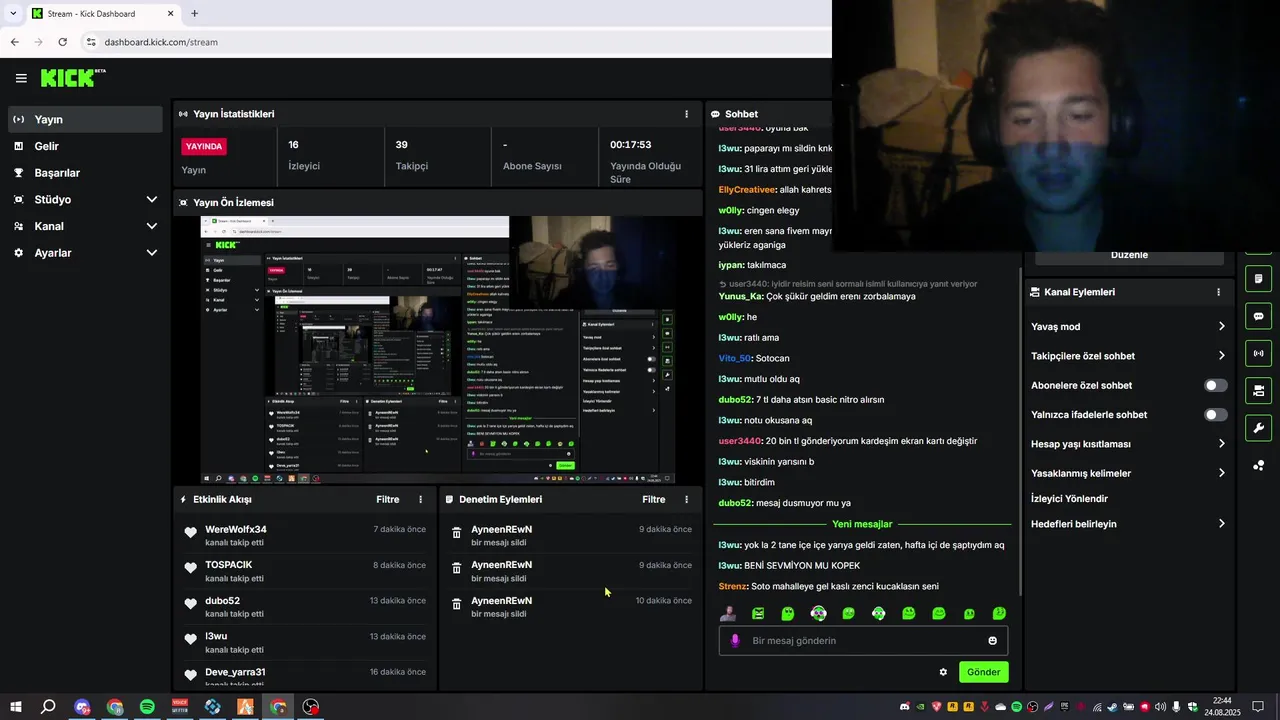Insert the angry green emote next to avatar
Image resolution: width=1280 pixels, height=720 pixels.
click(758, 613)
